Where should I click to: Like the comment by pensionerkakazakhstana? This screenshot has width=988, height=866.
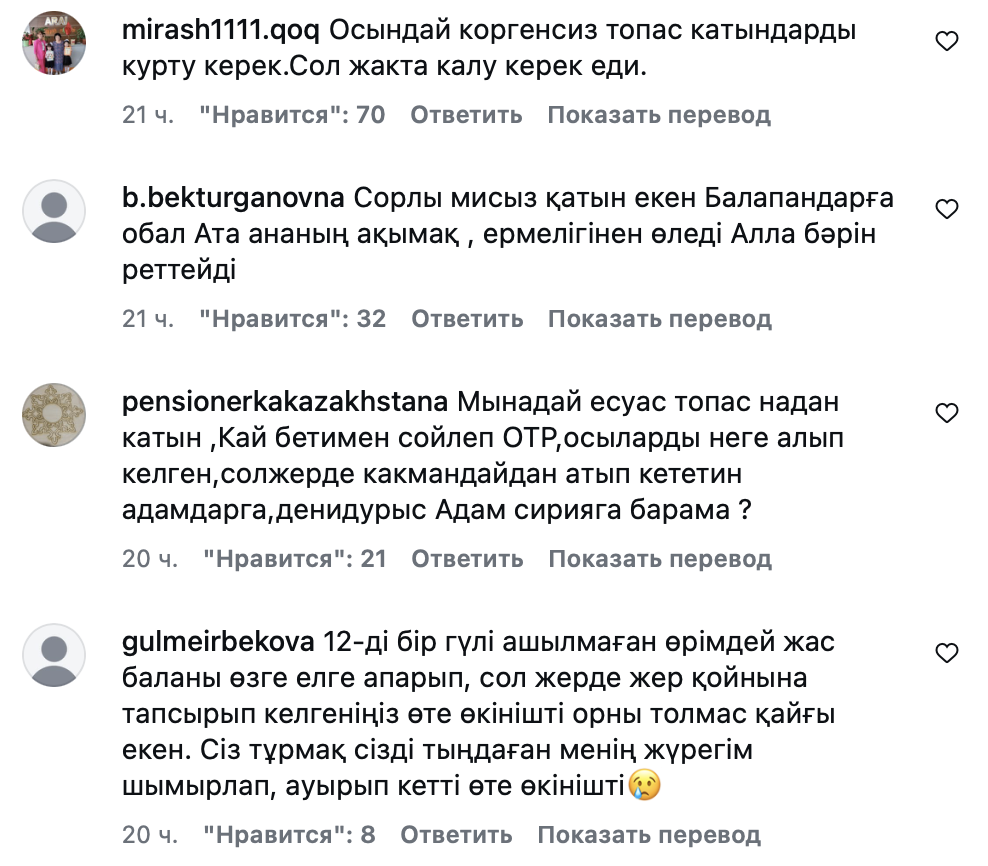click(x=946, y=412)
